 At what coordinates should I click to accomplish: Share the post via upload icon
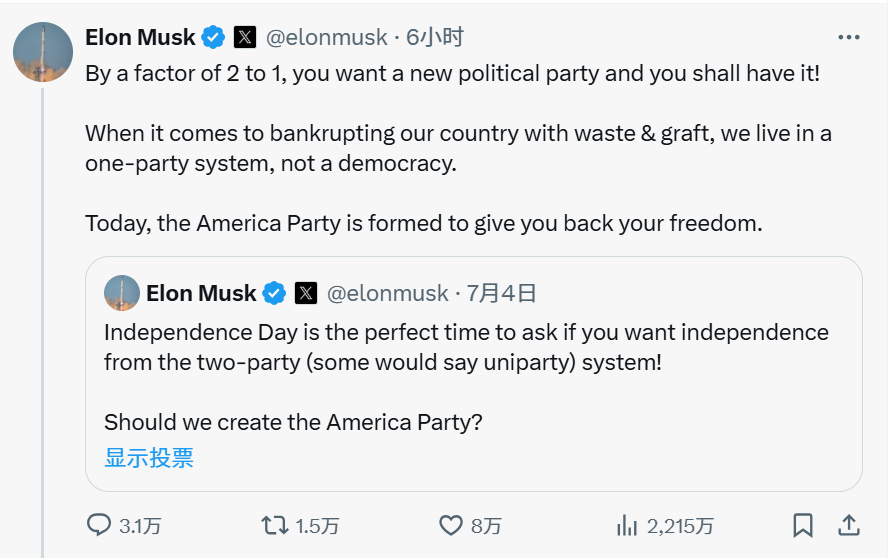pyautogui.click(x=848, y=525)
